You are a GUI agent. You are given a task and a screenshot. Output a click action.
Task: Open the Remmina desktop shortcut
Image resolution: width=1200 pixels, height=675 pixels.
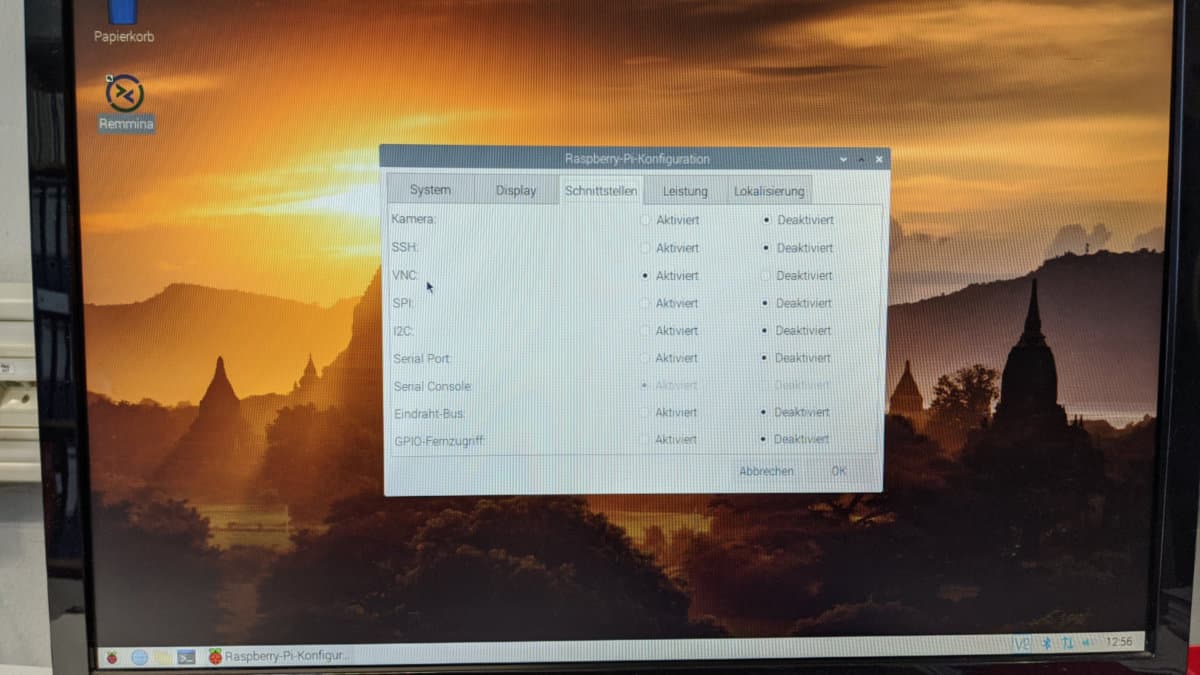pyautogui.click(x=125, y=95)
